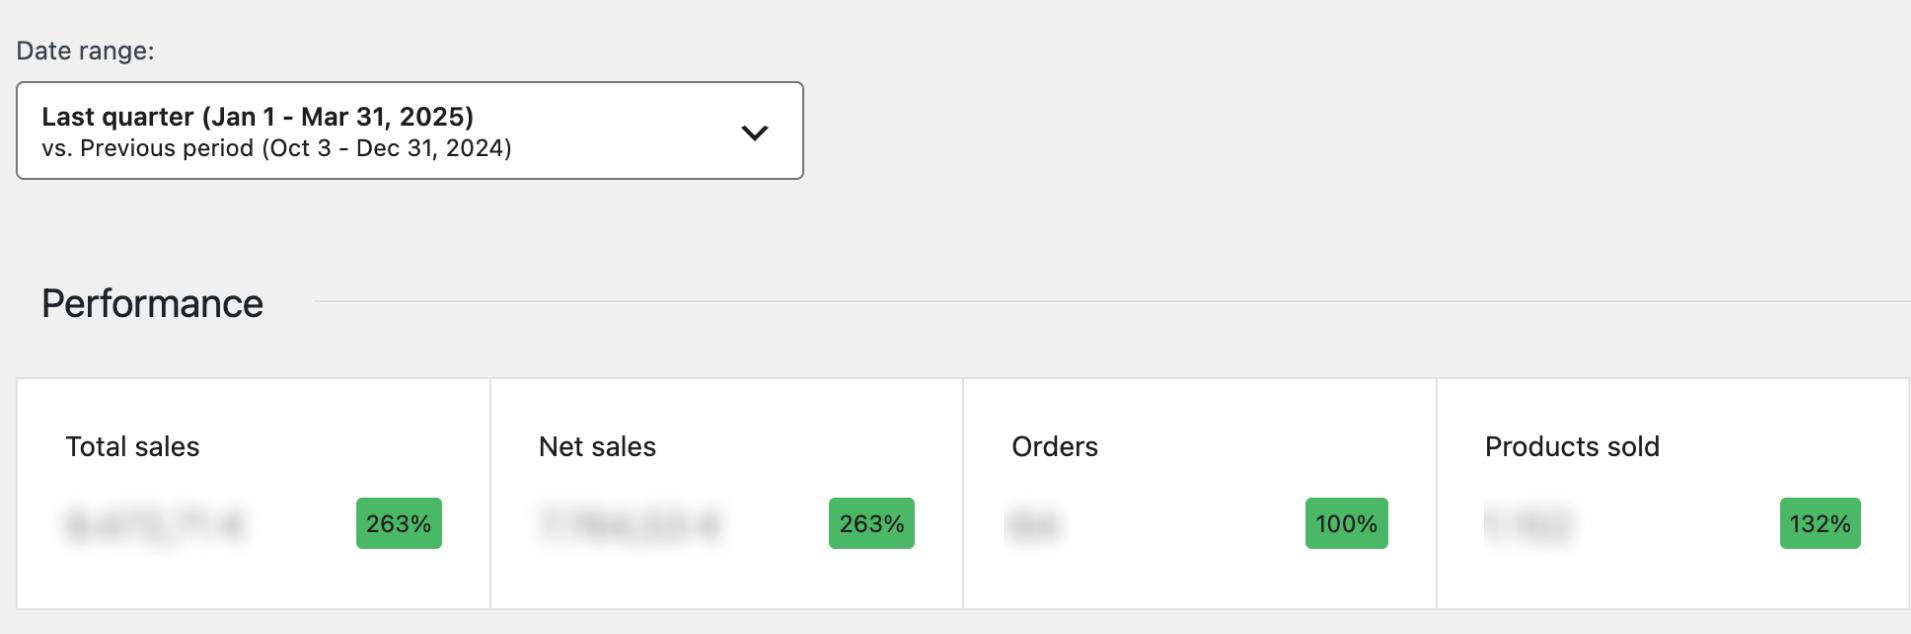This screenshot has width=1911, height=634.
Task: Click the 'Net sales' label text
Action: tap(597, 447)
